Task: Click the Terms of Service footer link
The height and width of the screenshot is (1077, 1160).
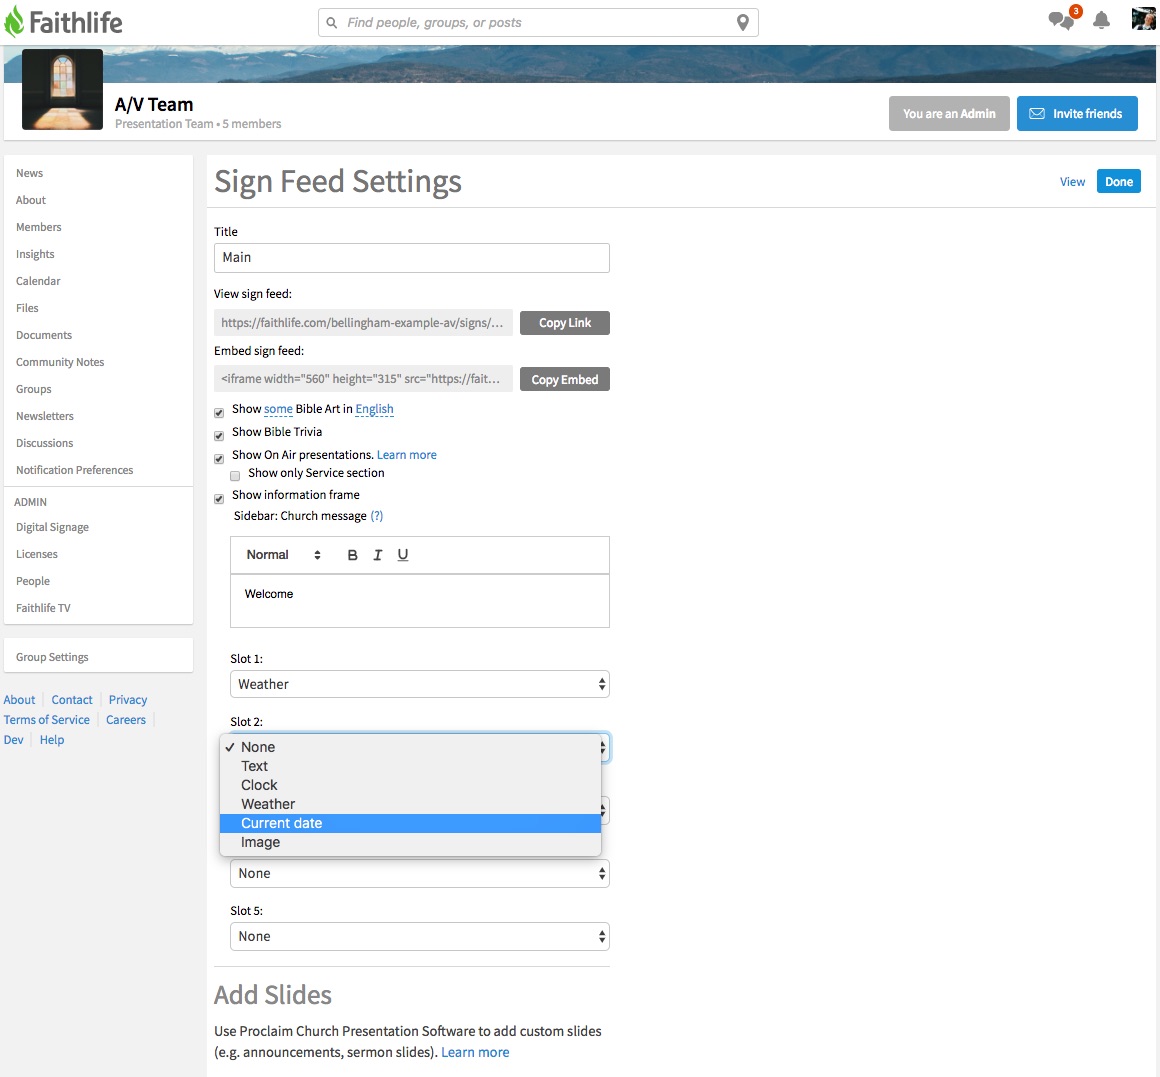Action: pos(47,720)
